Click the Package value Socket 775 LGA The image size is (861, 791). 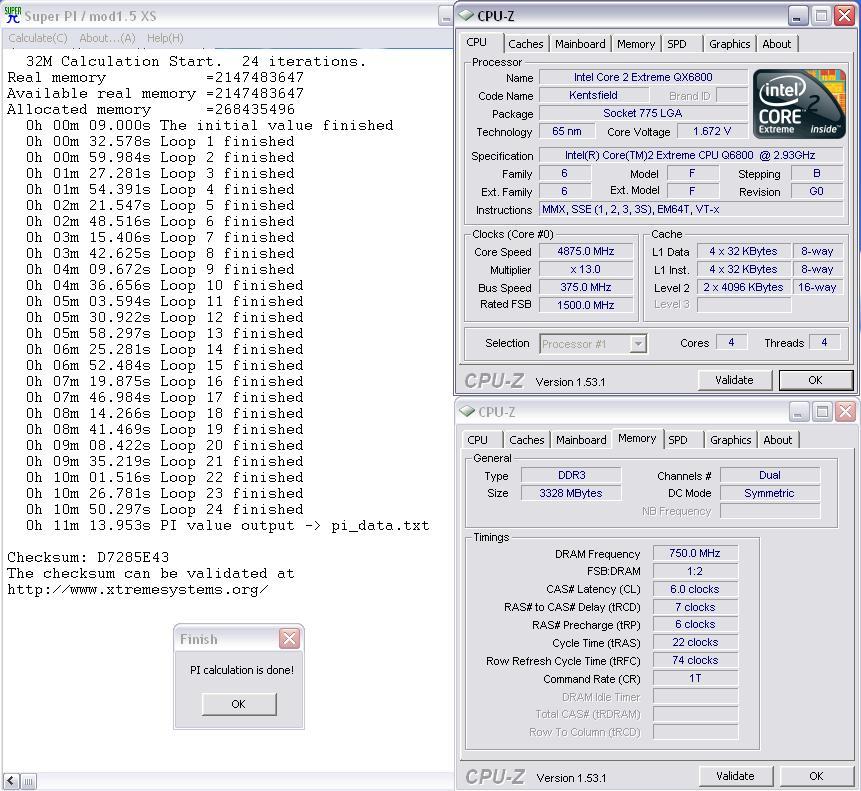click(x=643, y=113)
